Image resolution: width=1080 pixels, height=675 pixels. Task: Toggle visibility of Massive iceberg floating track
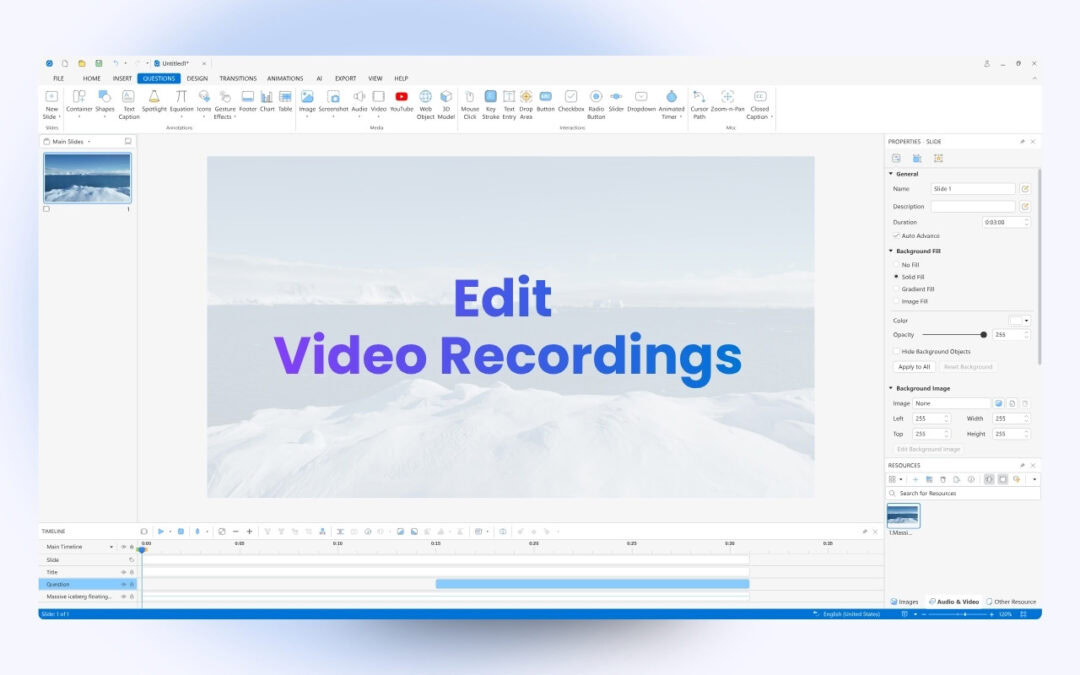[124, 596]
